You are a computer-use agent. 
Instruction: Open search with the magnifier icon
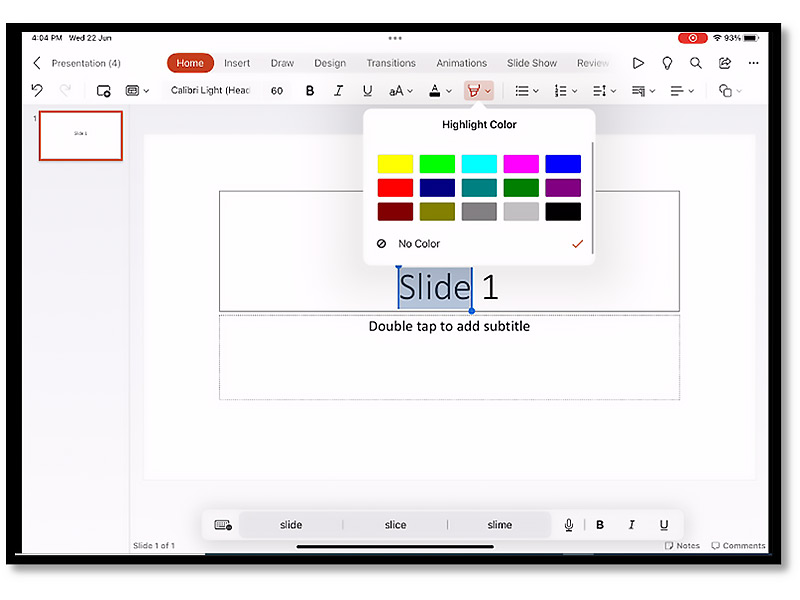point(695,63)
